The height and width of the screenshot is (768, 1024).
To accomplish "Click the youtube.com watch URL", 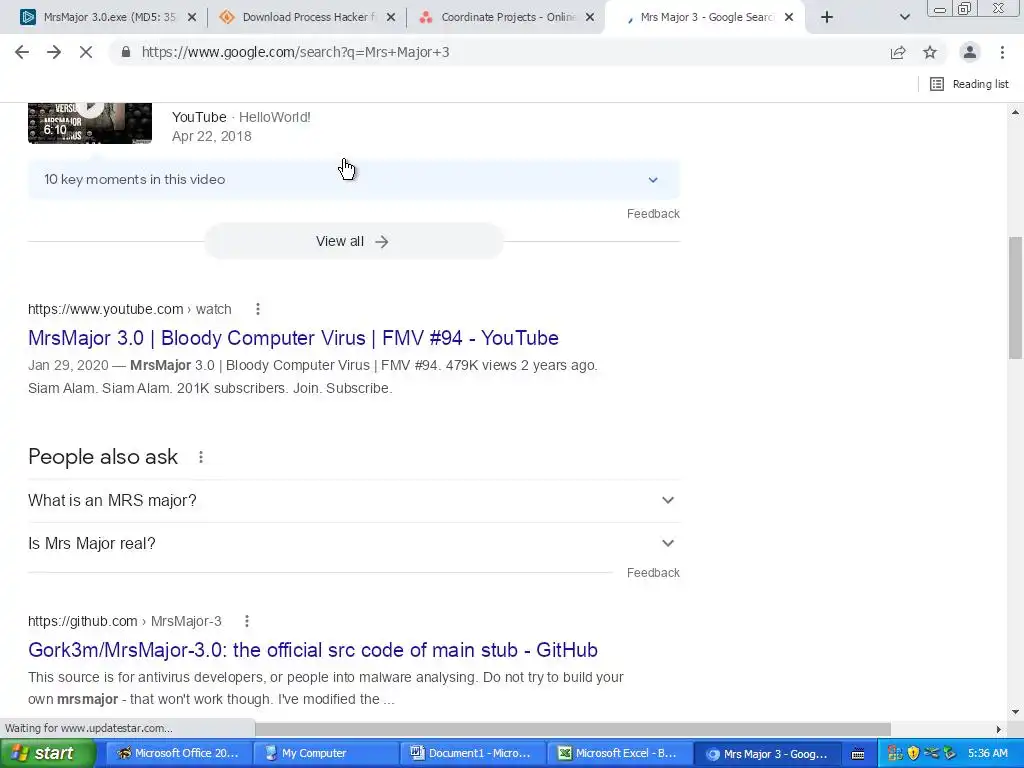I will coord(129,309).
